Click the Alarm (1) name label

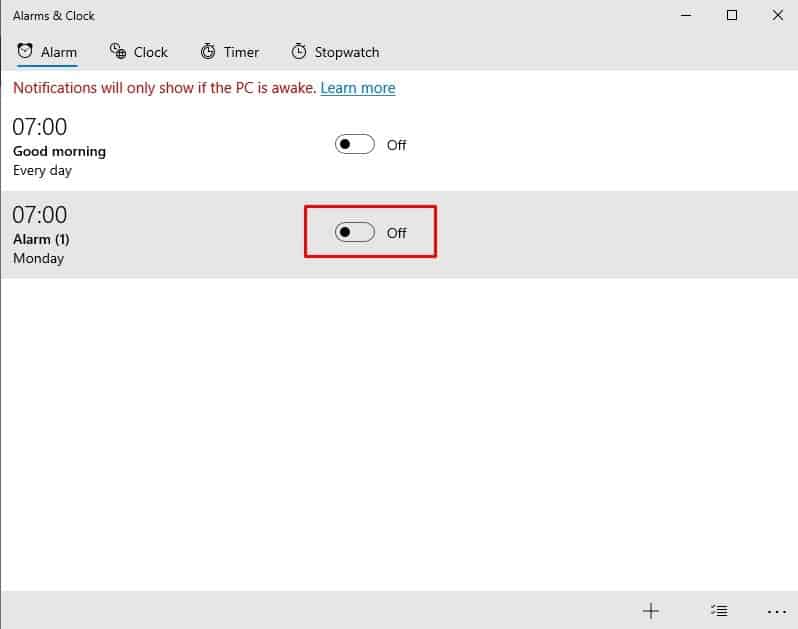[x=41, y=239]
